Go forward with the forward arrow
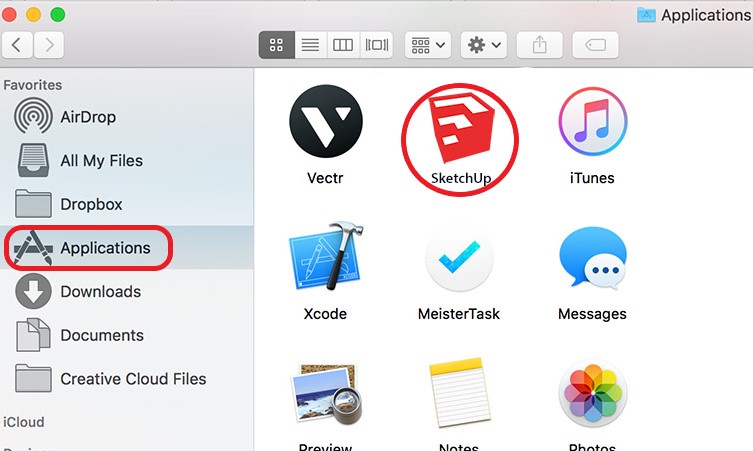Screen dimensions: 753x451 pyautogui.click(x=49, y=45)
